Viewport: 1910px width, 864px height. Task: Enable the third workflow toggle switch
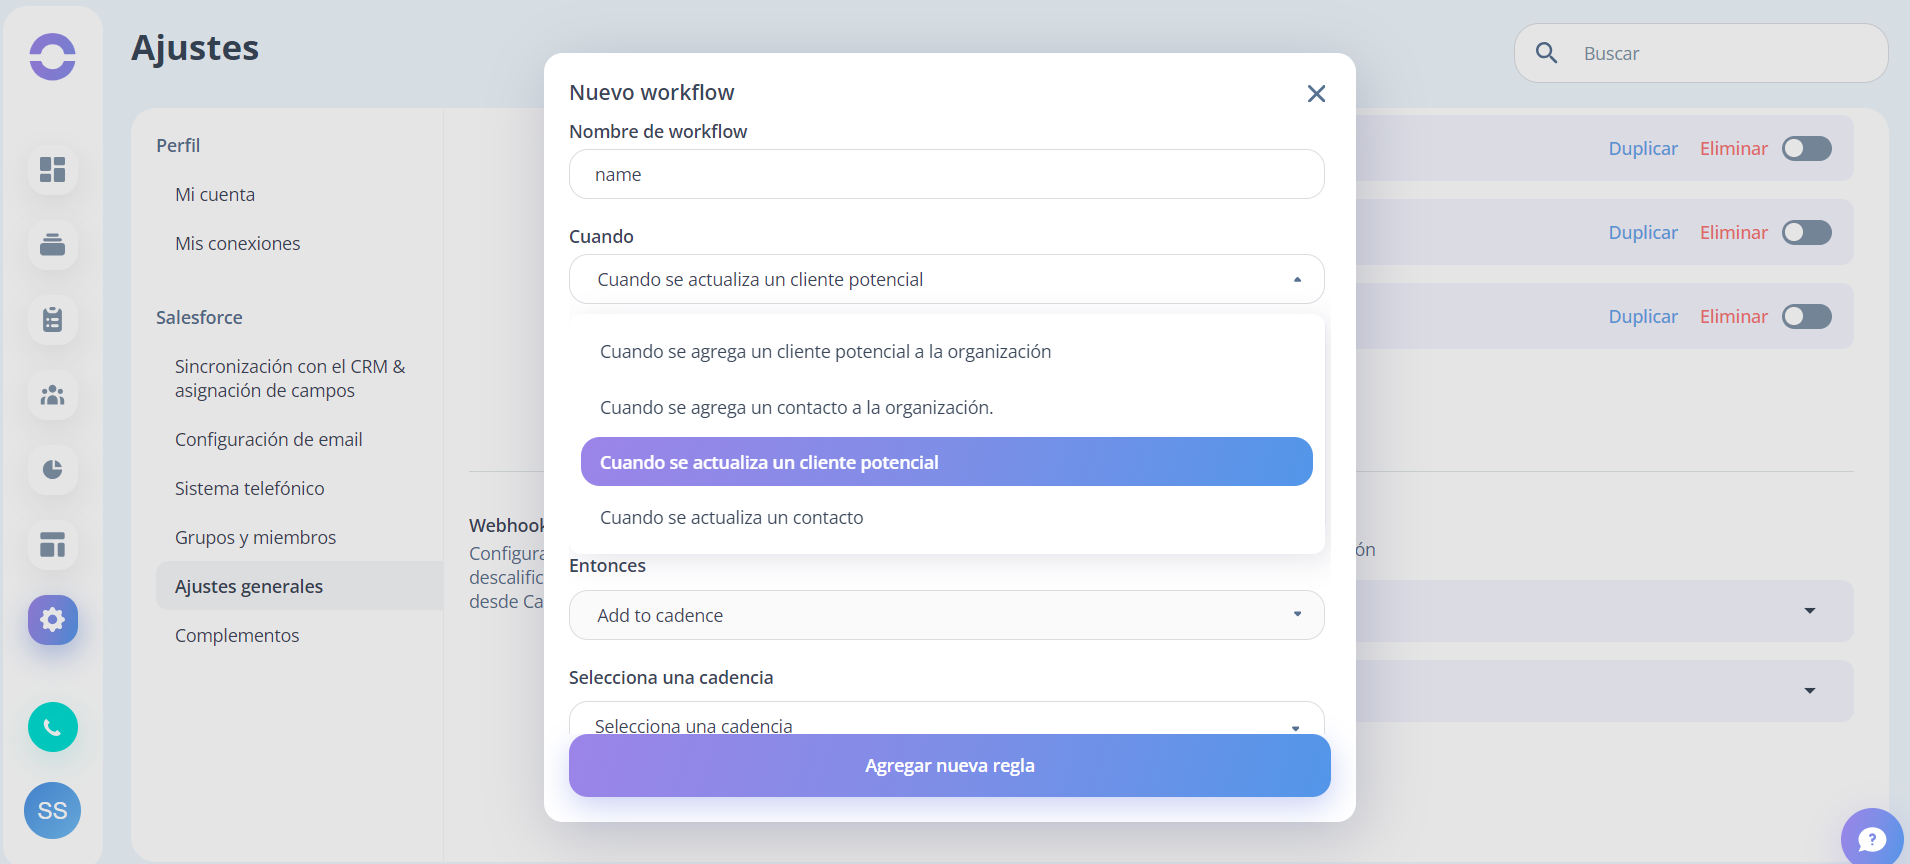1807,316
